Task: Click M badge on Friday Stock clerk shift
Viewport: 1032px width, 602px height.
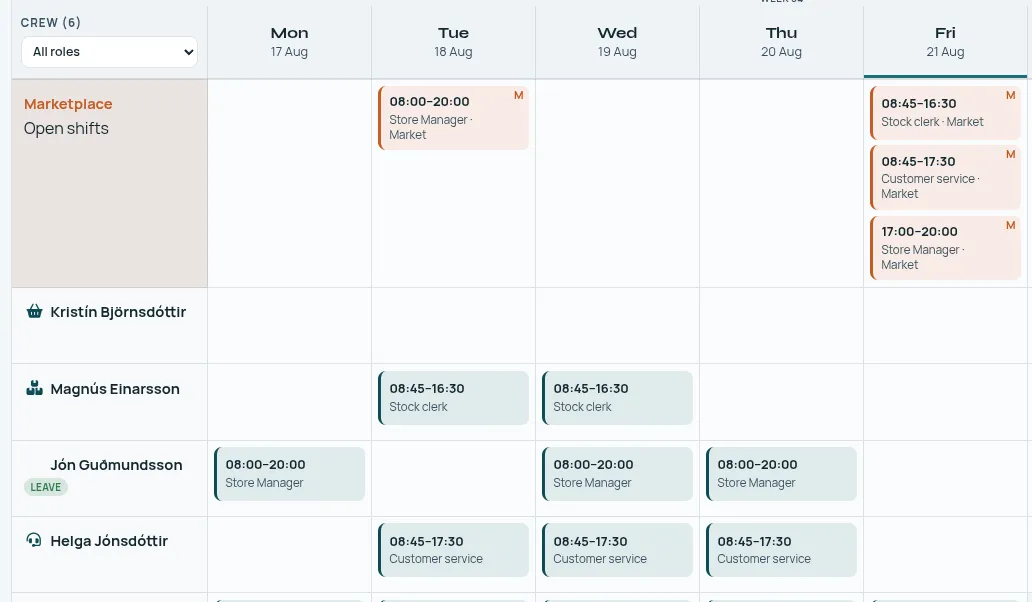Action: click(1010, 95)
